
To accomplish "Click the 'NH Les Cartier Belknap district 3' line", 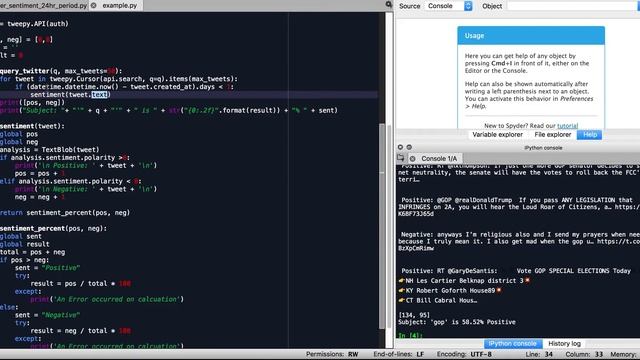I will 464,281.
